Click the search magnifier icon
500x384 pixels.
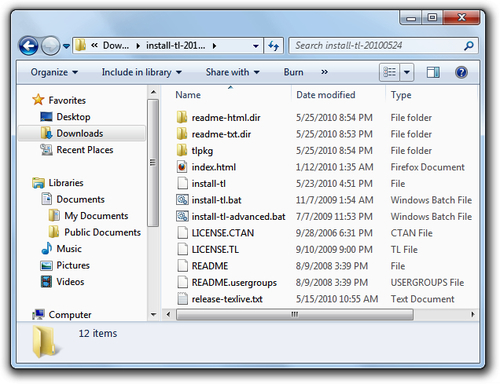(468, 46)
